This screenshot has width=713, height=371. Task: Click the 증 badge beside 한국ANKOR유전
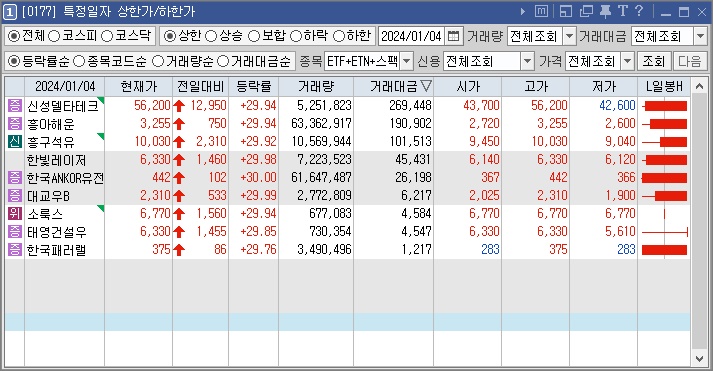pos(15,177)
